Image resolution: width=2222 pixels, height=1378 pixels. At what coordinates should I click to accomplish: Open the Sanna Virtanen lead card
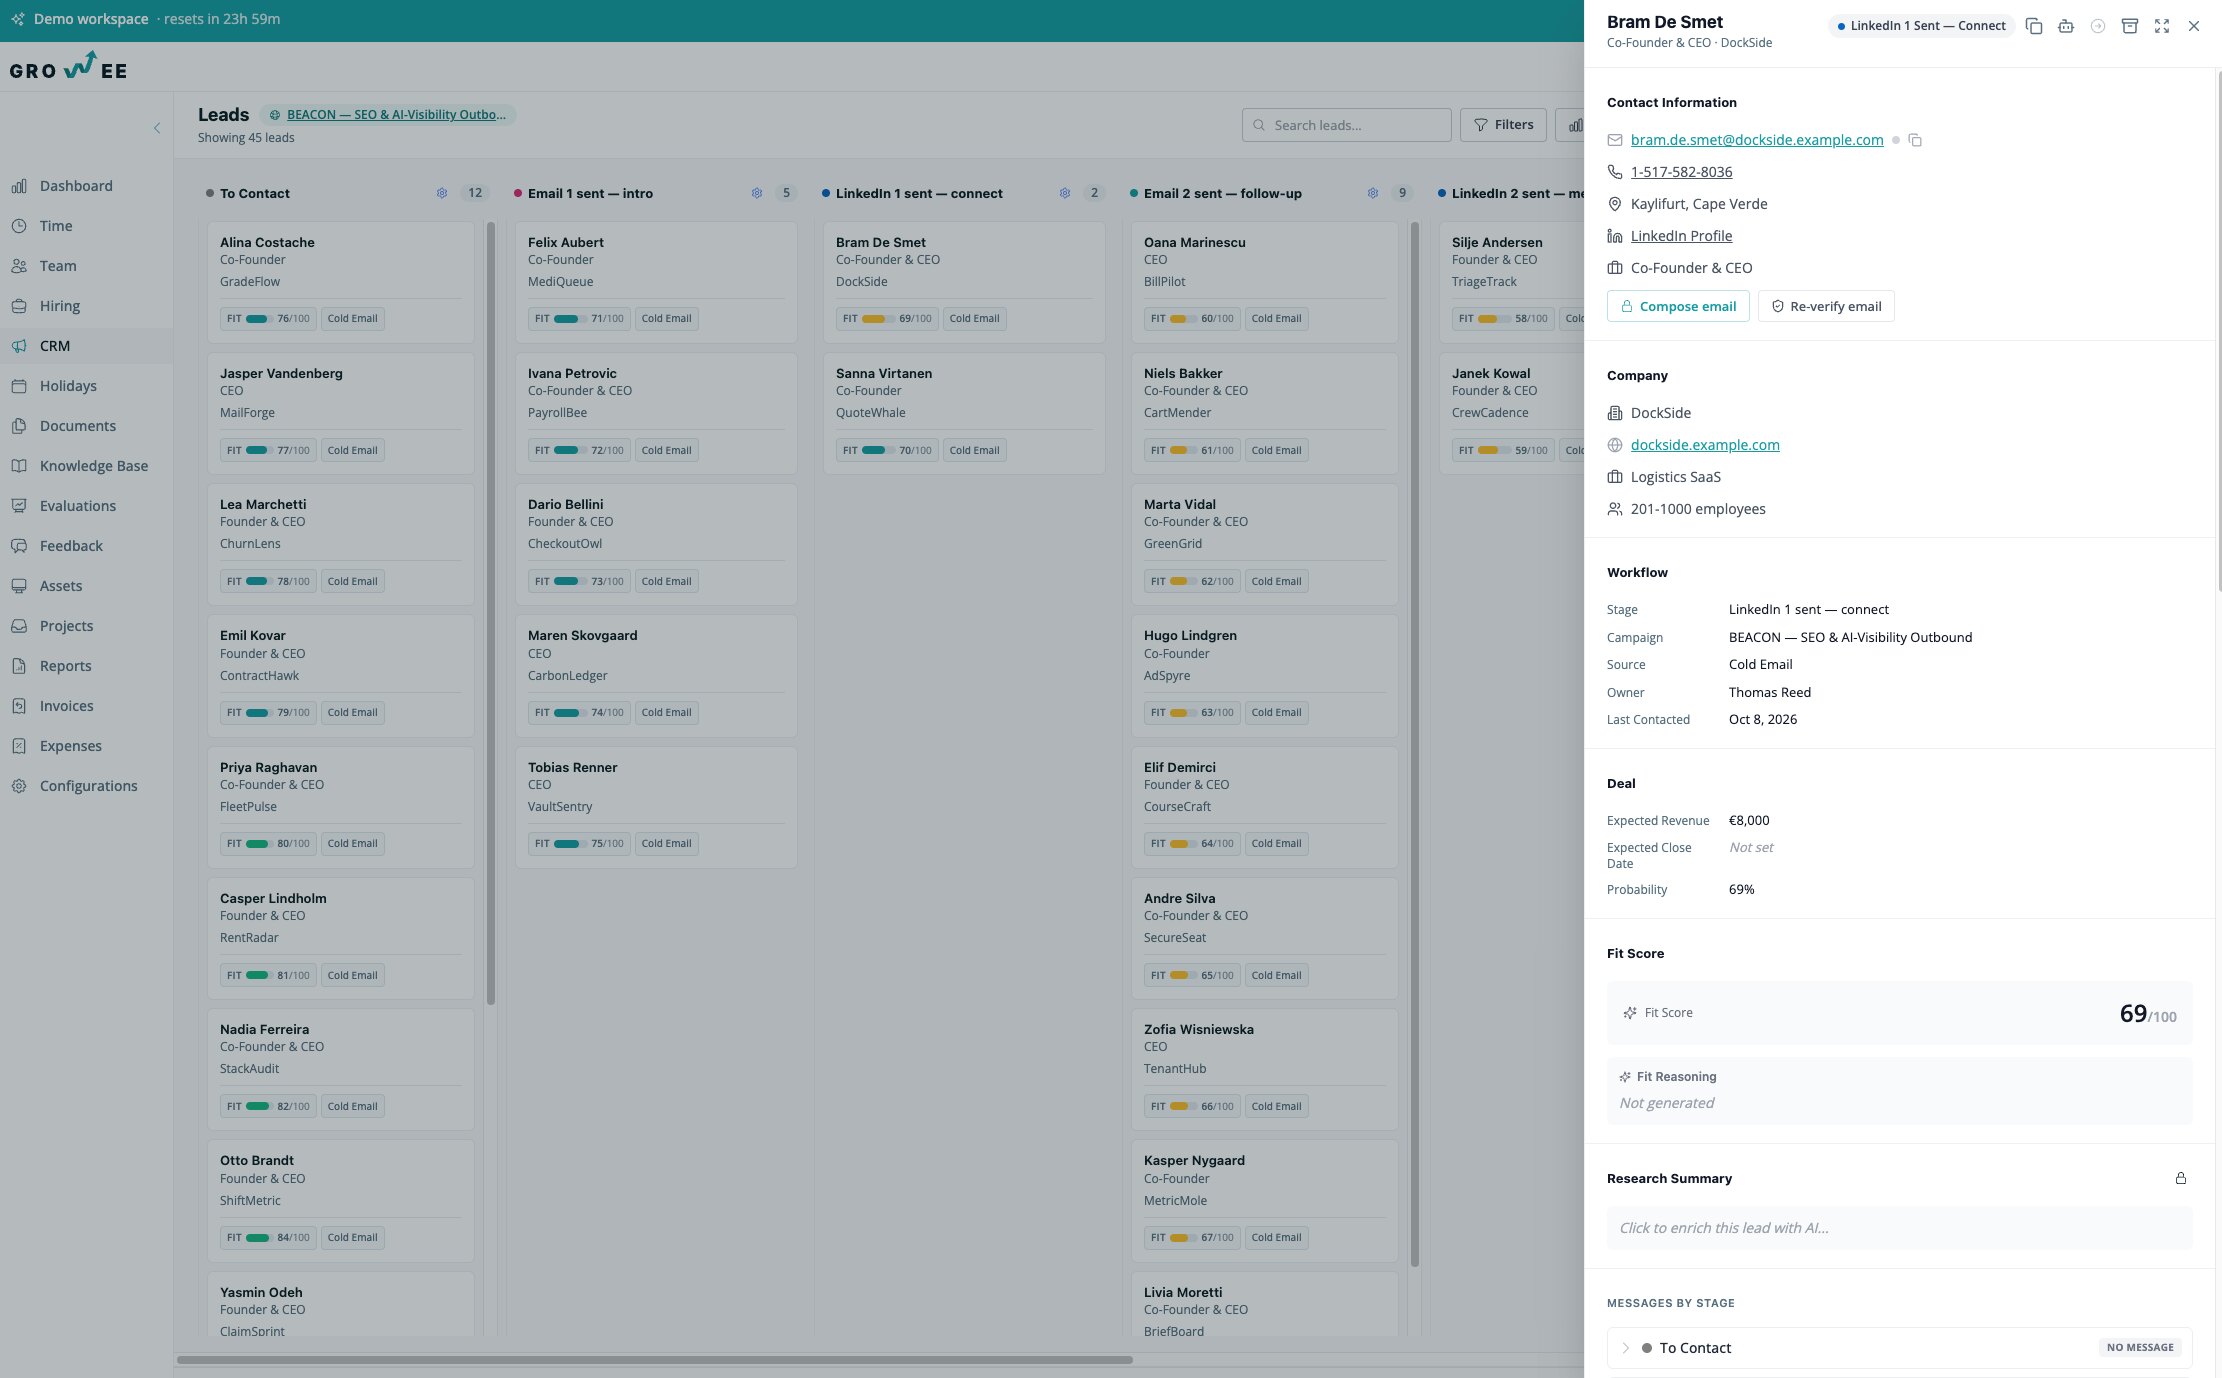pyautogui.click(x=964, y=413)
